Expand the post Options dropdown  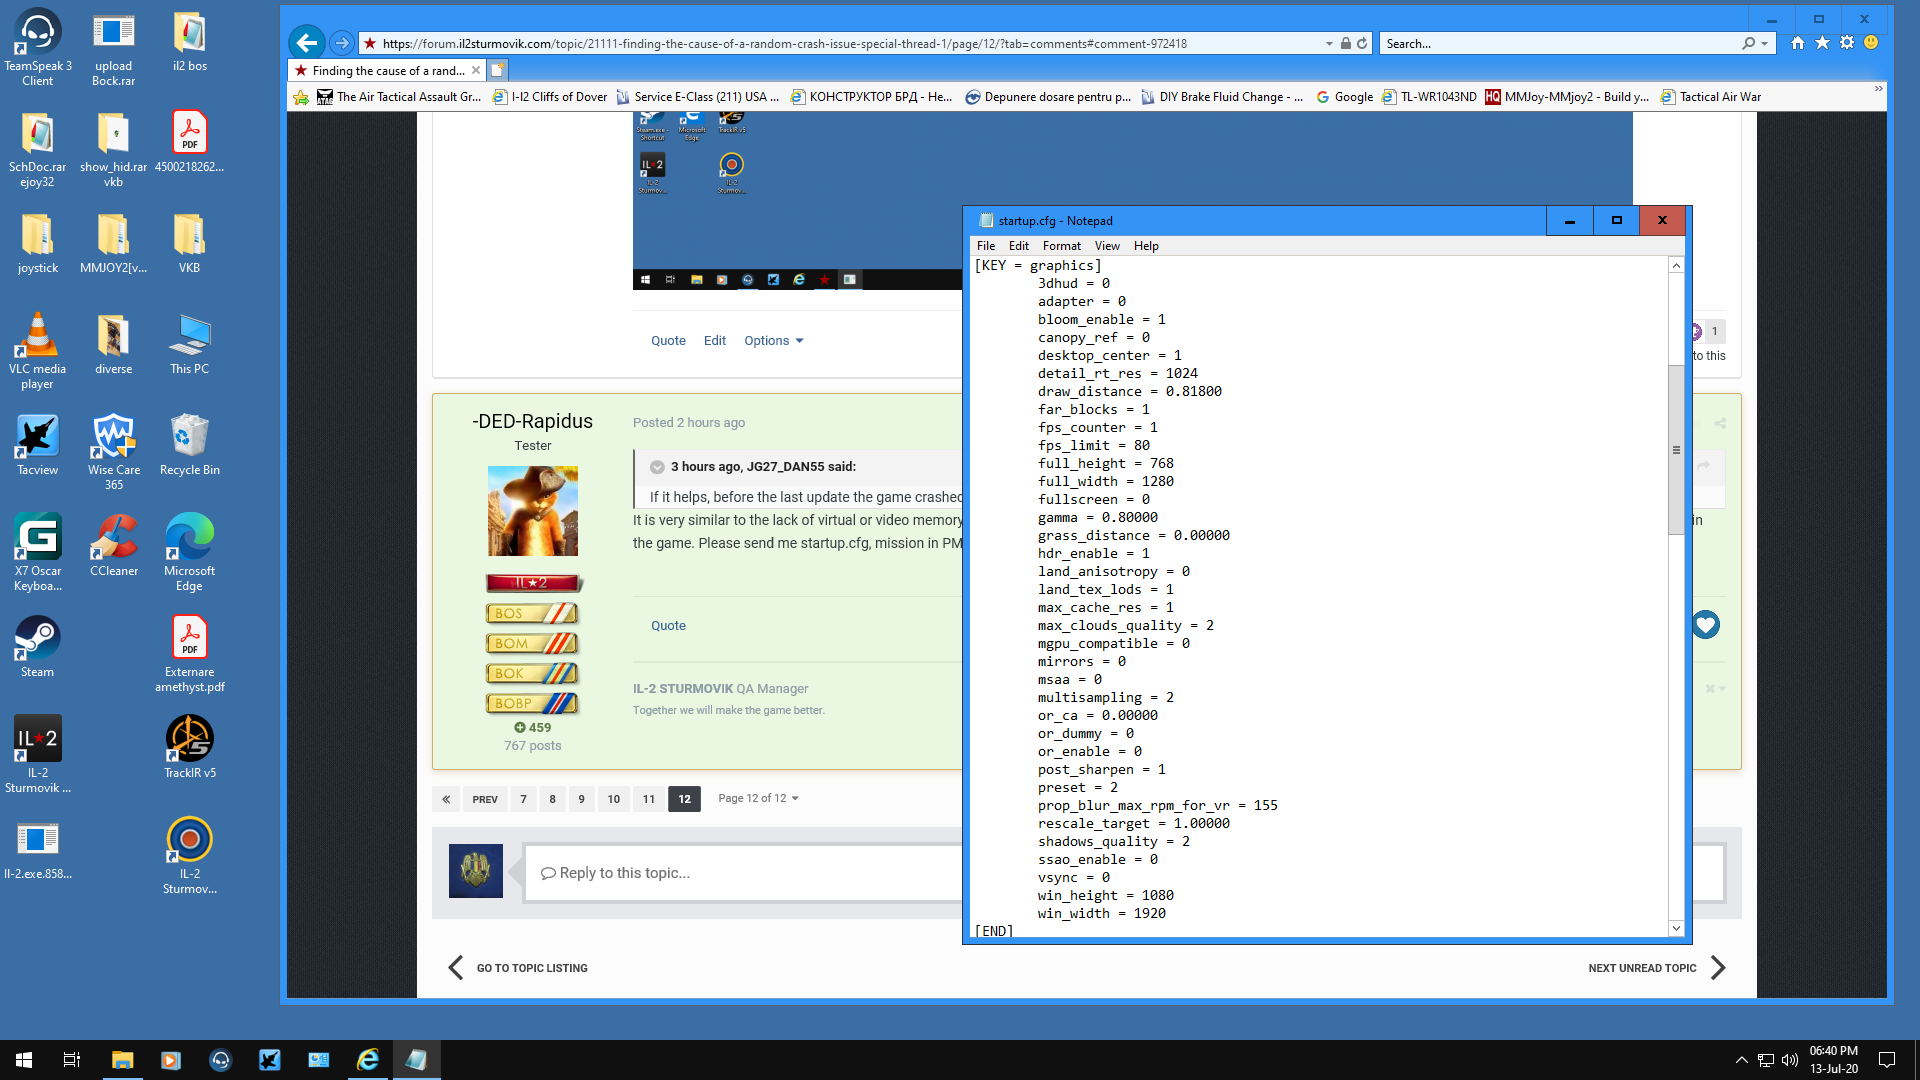tap(773, 341)
